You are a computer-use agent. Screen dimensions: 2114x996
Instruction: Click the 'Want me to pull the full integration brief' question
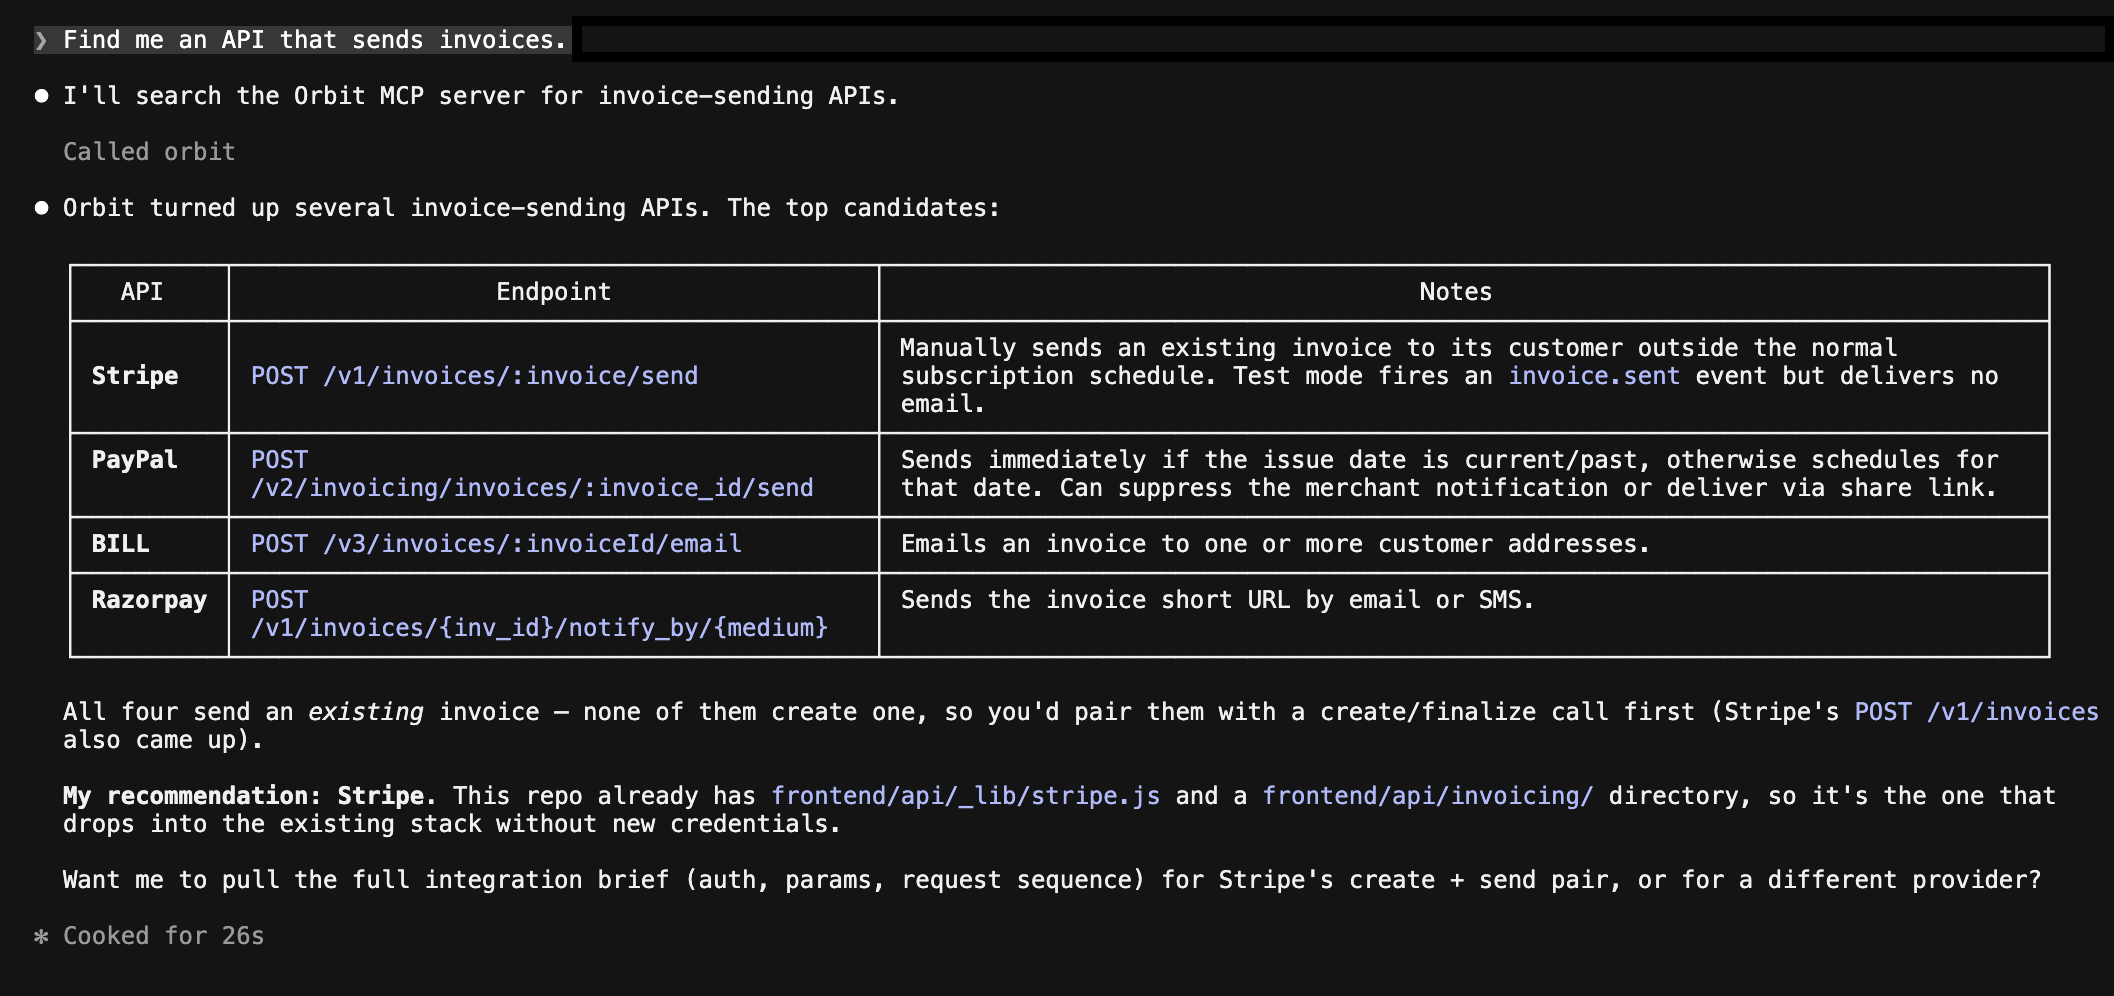[x=1052, y=880]
